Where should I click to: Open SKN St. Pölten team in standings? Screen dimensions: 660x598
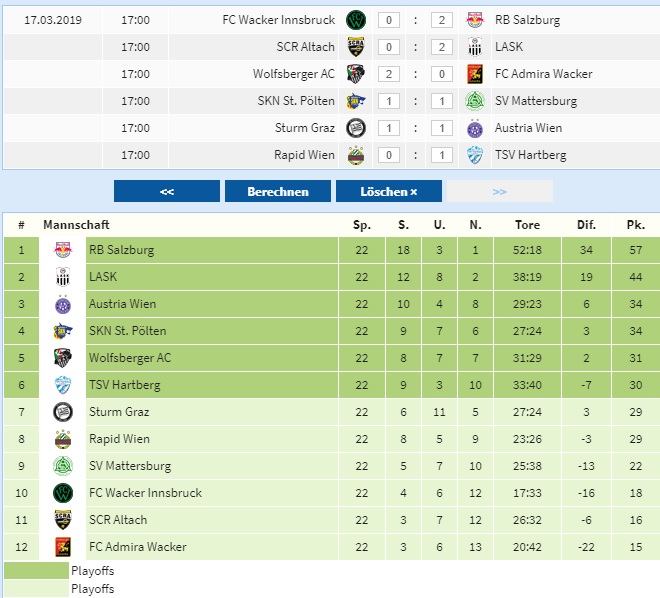pos(128,331)
